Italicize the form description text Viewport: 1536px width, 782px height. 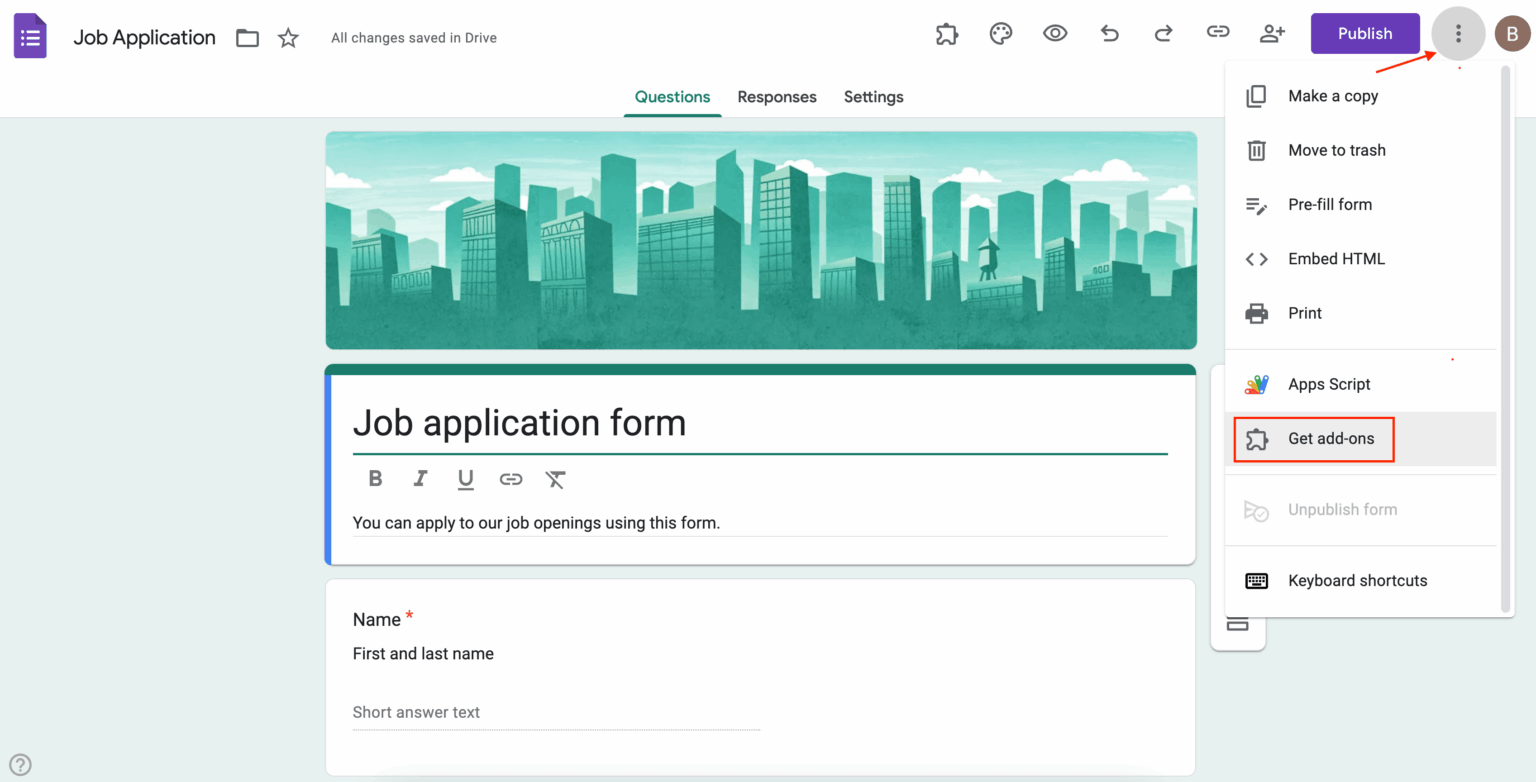click(420, 479)
